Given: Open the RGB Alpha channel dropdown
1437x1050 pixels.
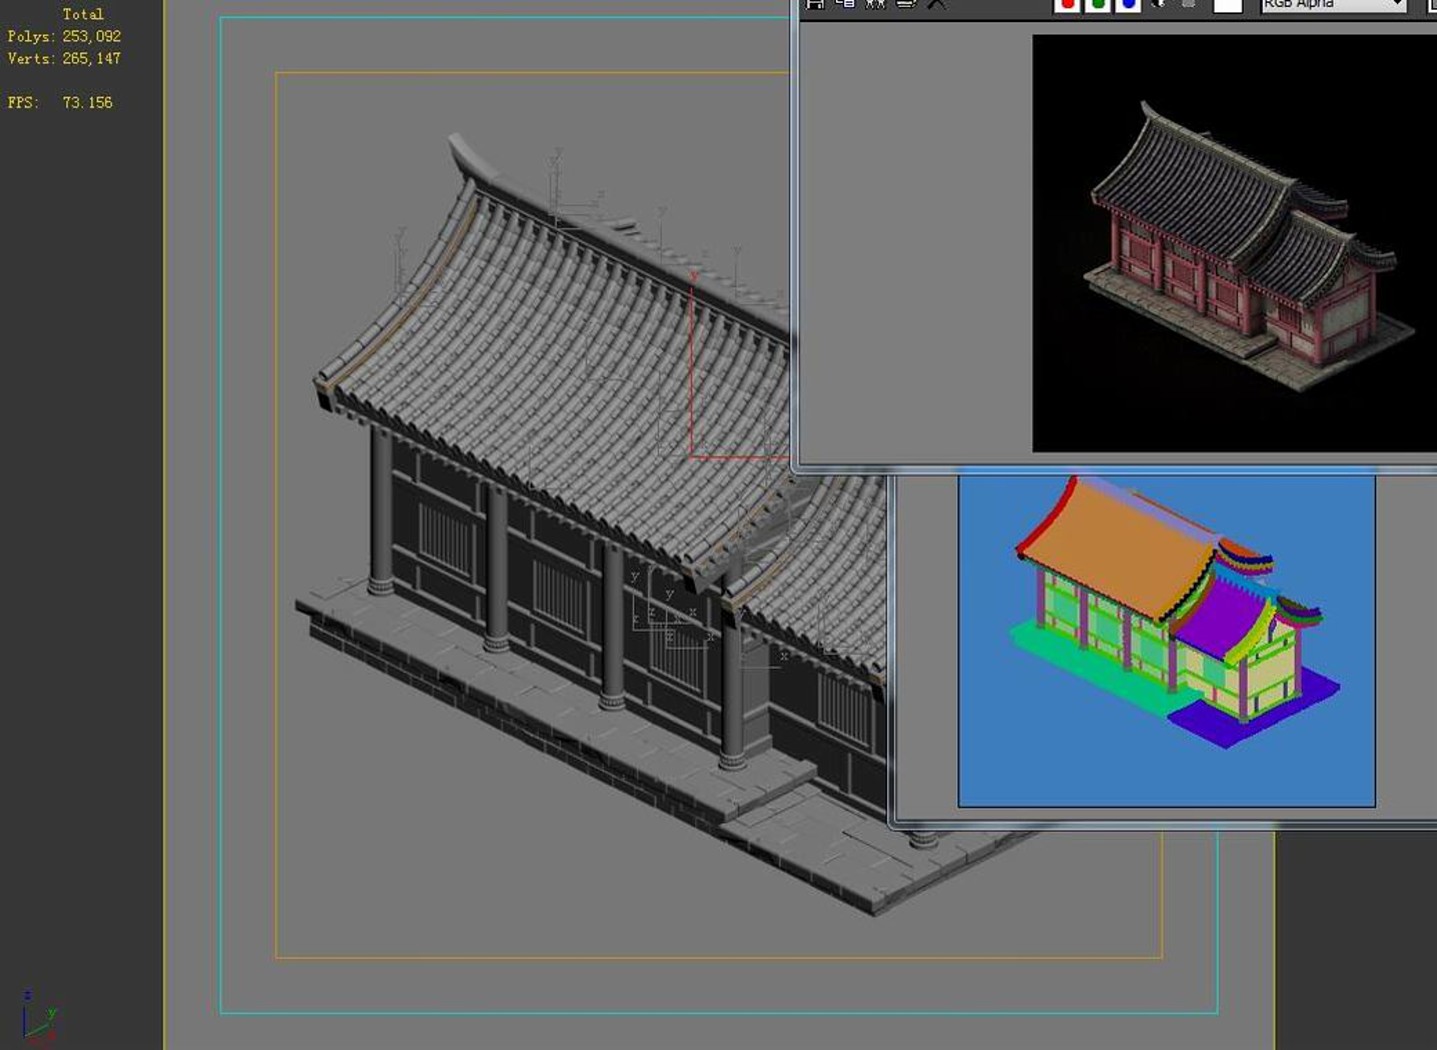Looking at the screenshot, I should (x=1333, y=5).
